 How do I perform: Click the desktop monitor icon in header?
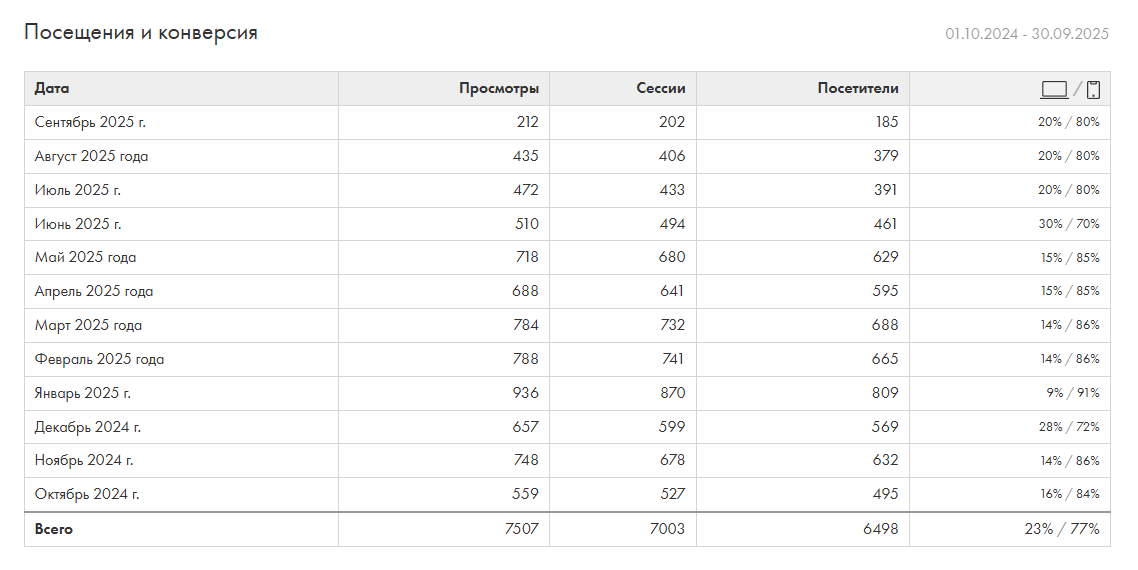[x=1054, y=89]
